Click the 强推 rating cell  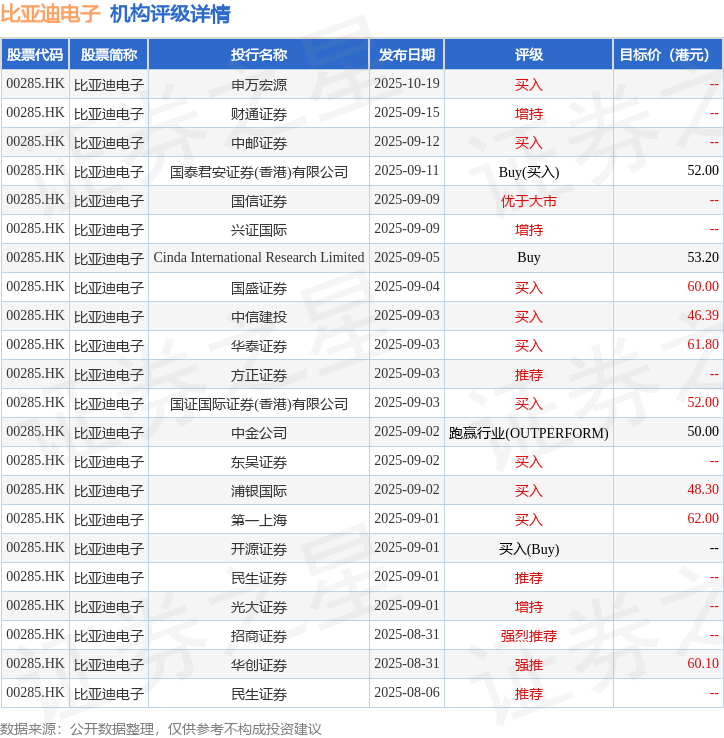[x=529, y=665]
